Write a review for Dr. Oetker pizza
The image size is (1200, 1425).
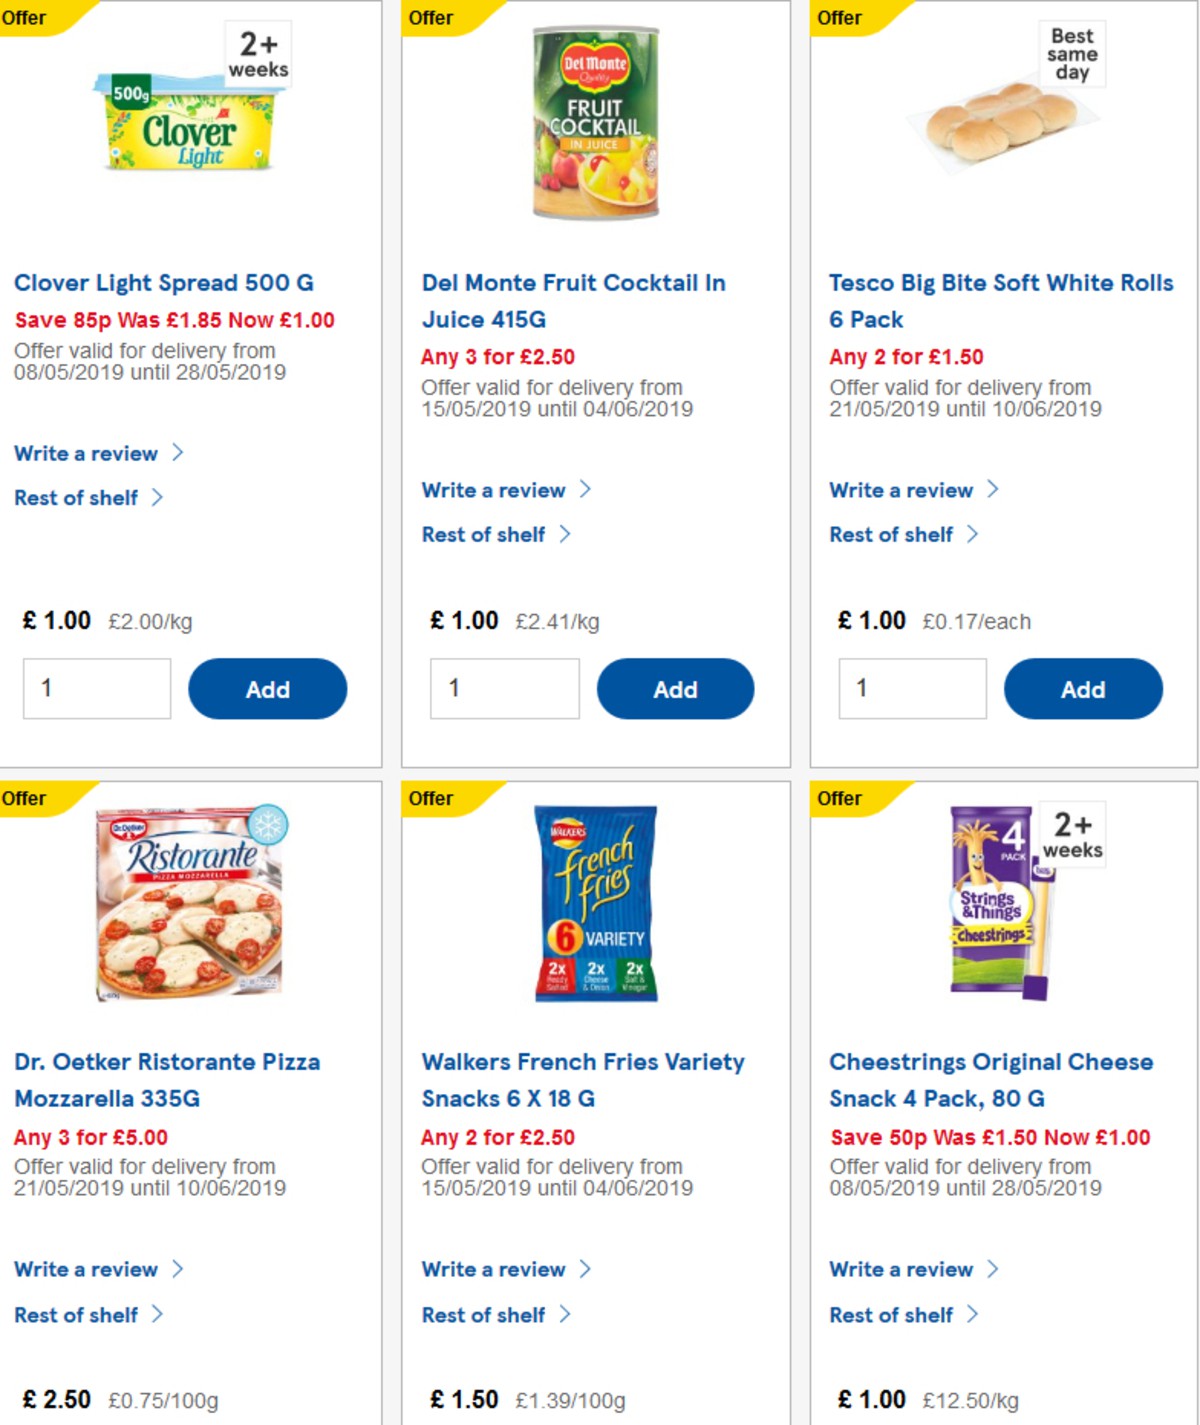pyautogui.click(x=88, y=1269)
